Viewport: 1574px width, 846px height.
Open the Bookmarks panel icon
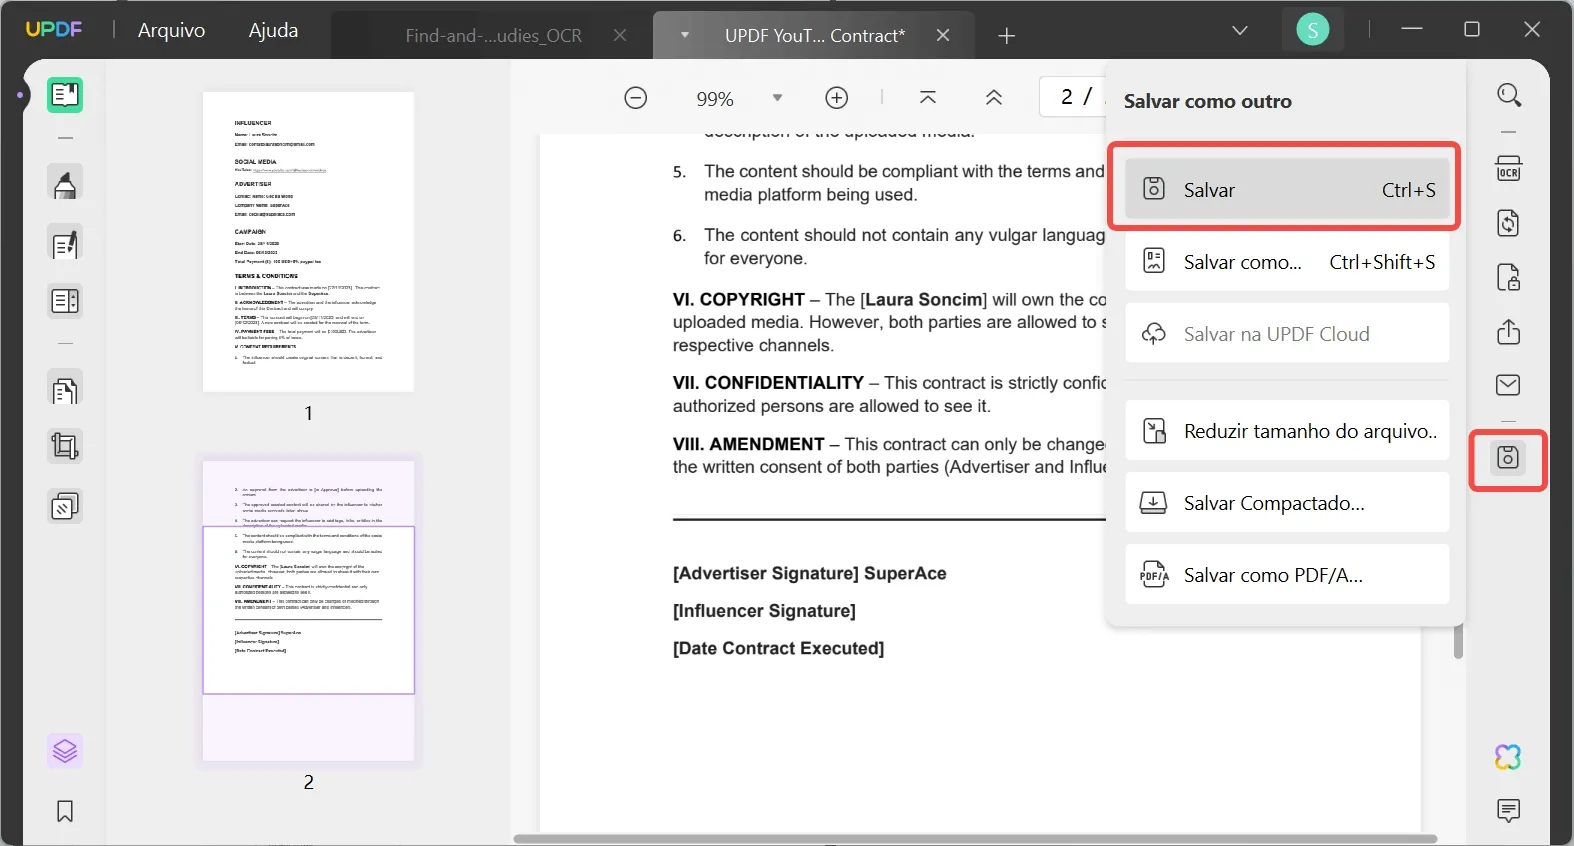pos(65,811)
